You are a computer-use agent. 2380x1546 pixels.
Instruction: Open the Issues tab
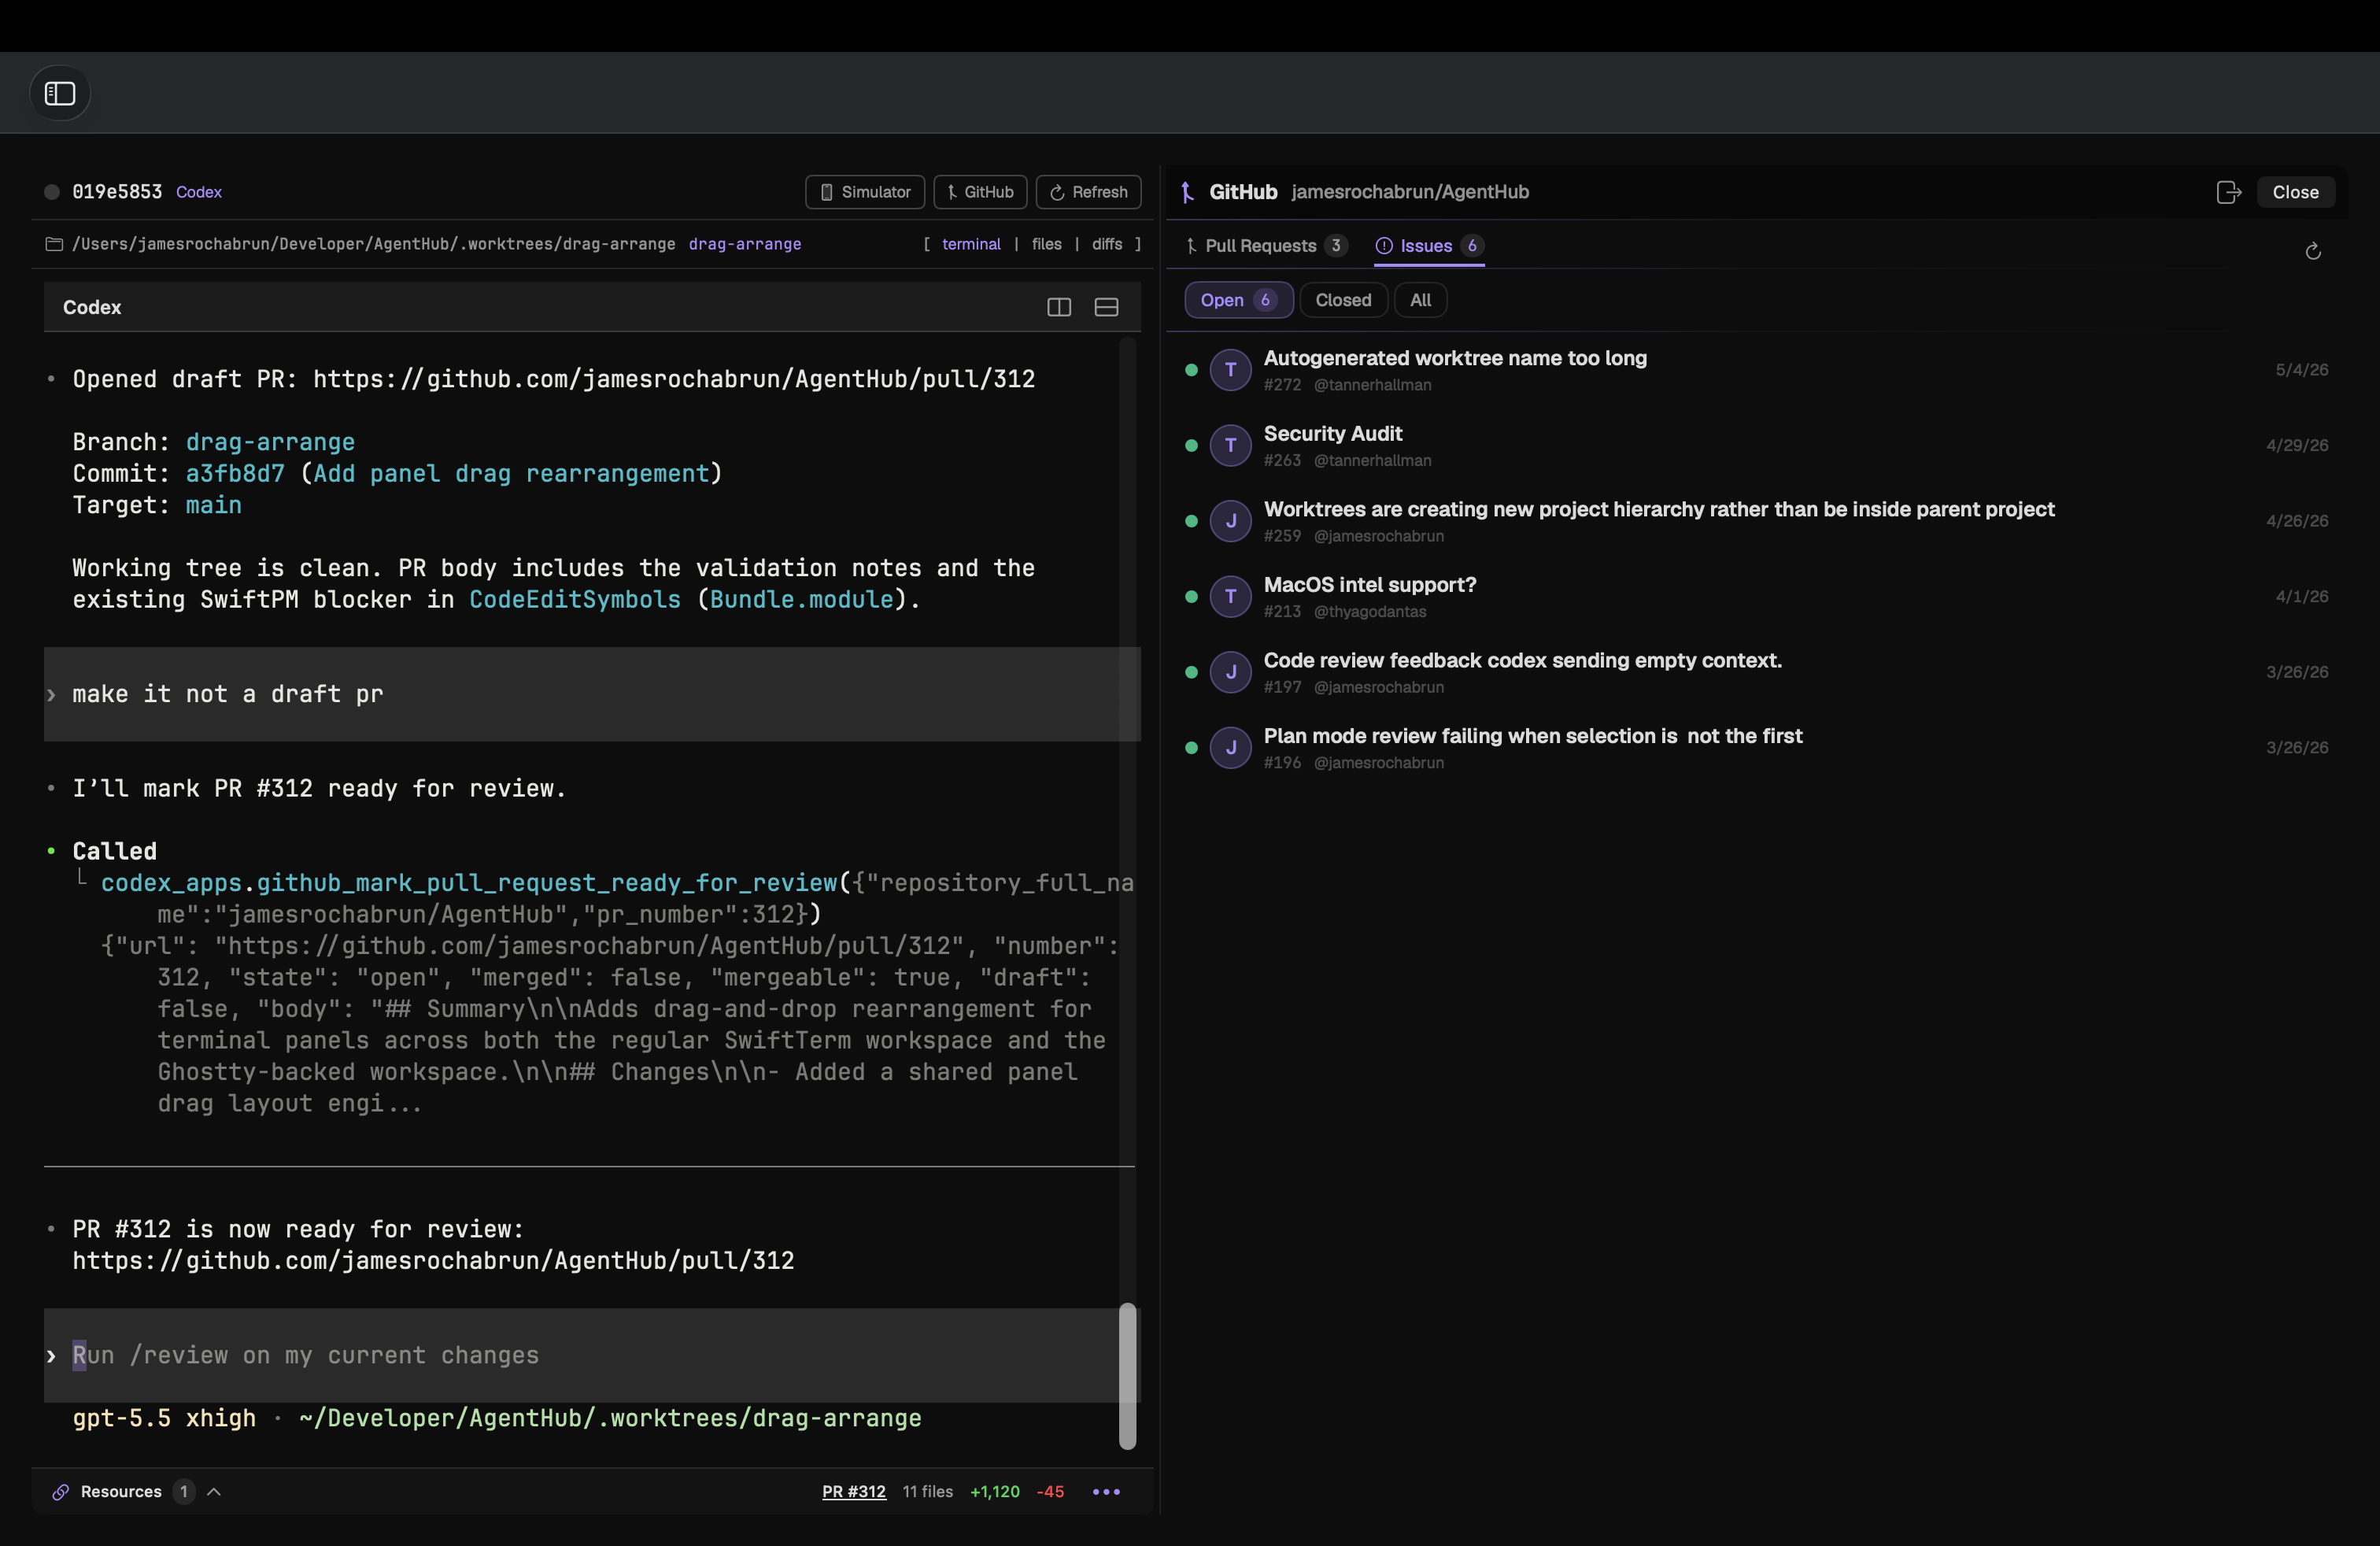click(x=1429, y=246)
